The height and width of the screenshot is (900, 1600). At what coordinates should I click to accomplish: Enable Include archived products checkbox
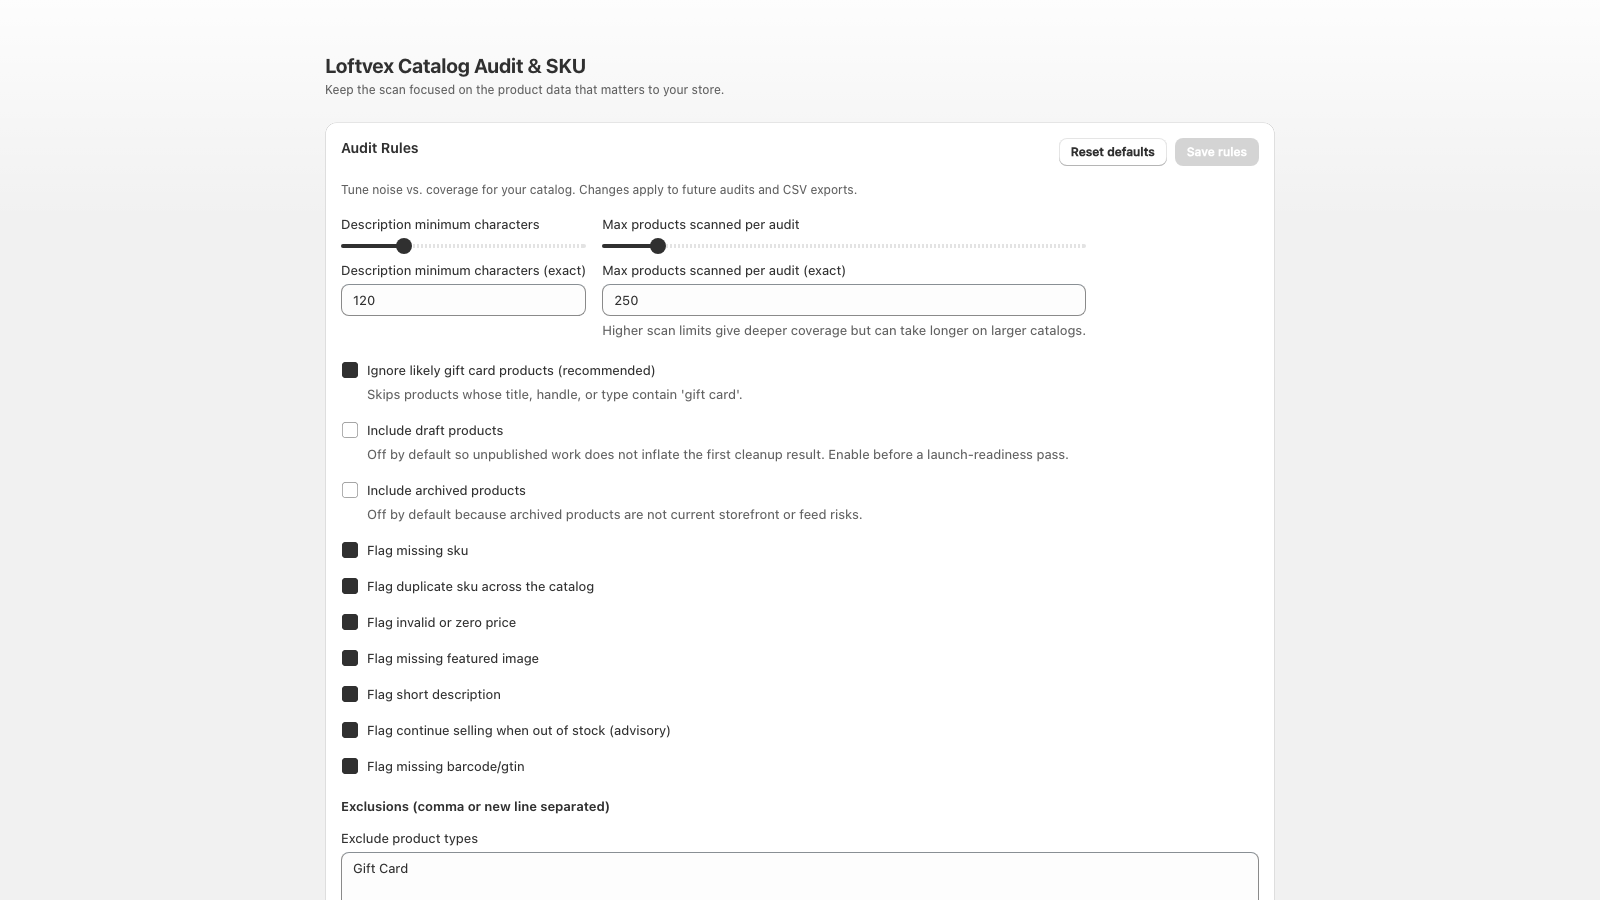[x=350, y=490]
